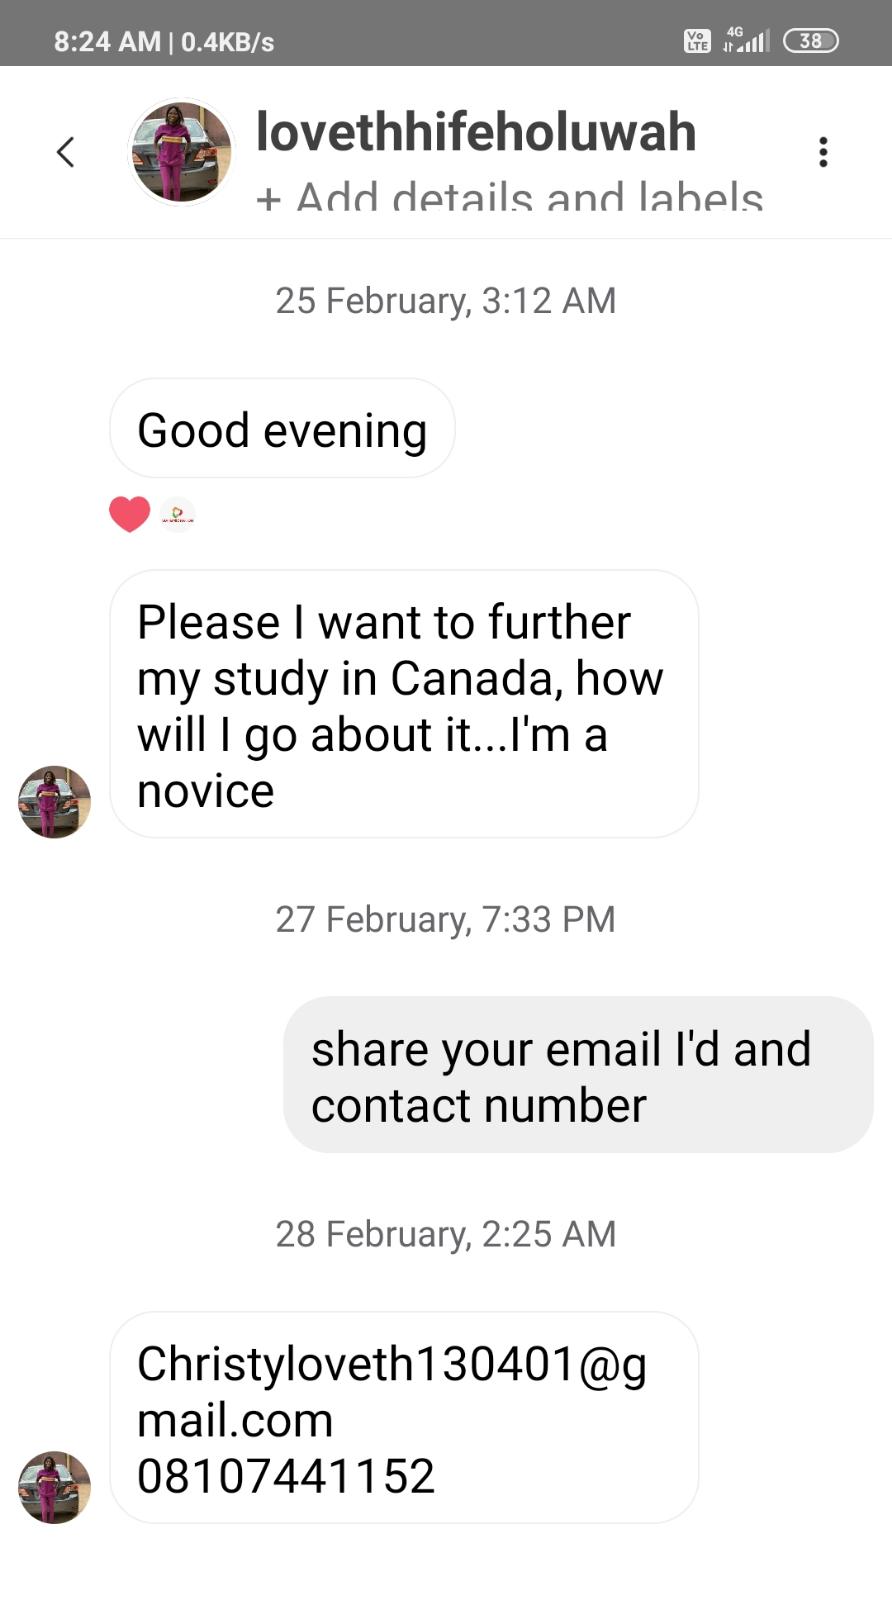This screenshot has width=892, height=1600.
Task: Tap the Christyloveth130401 email address
Action: coord(391,1391)
